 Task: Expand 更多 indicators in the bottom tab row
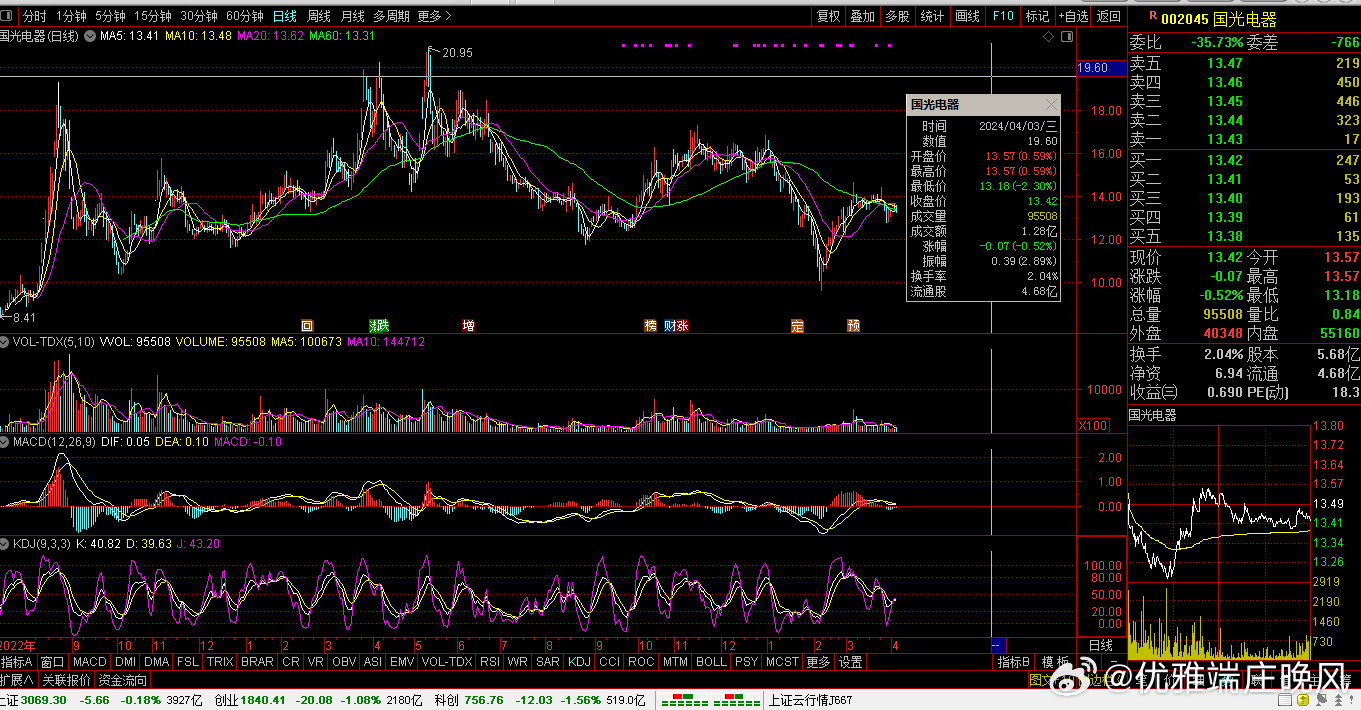point(818,662)
